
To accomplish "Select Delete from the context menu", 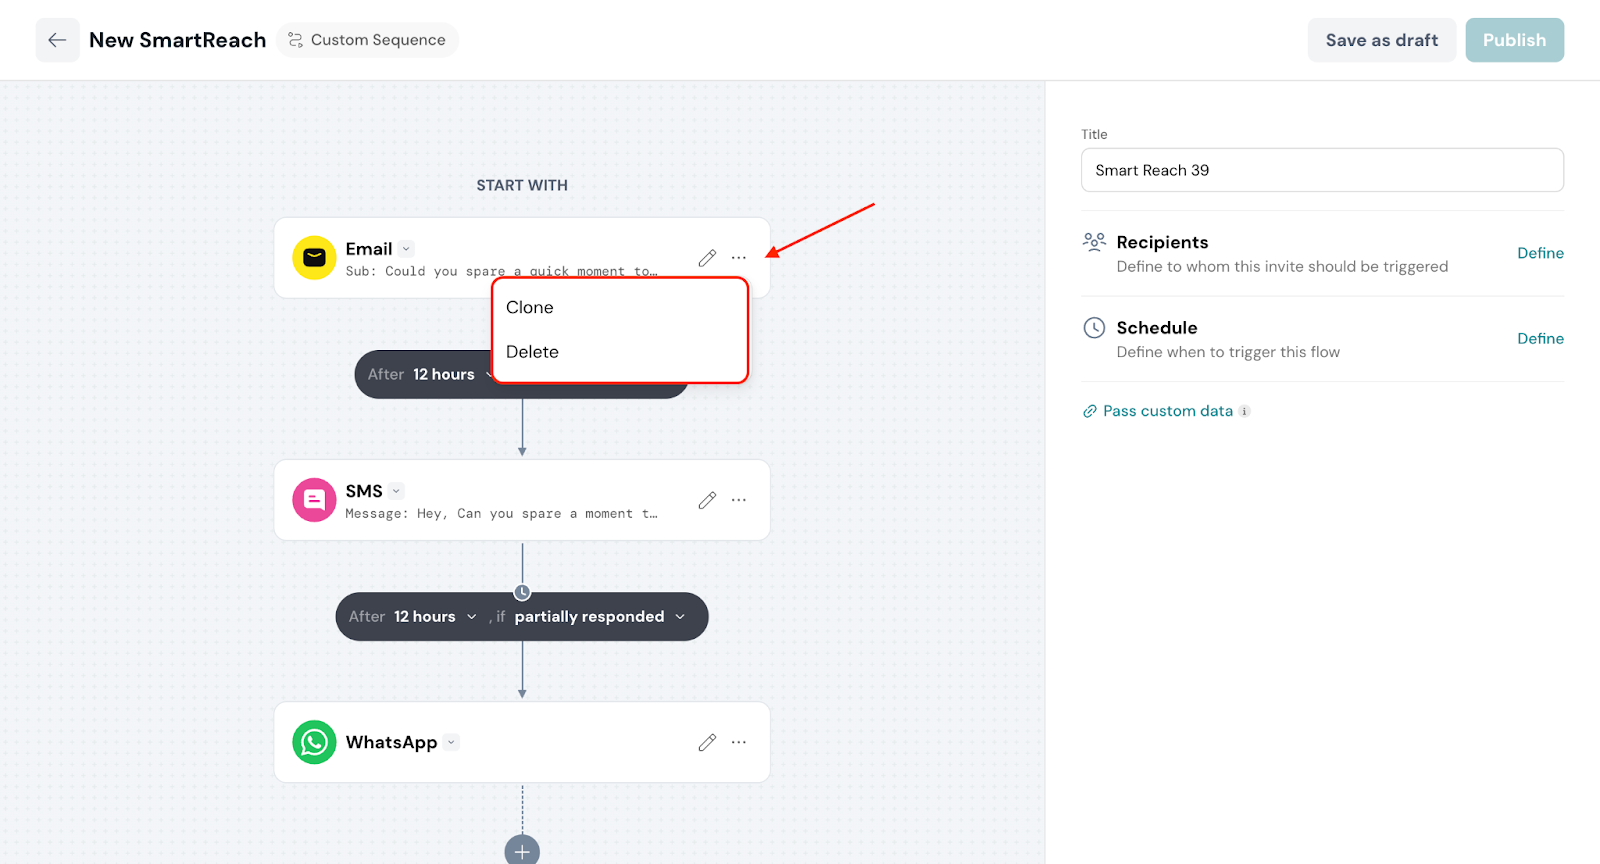I will 532,352.
